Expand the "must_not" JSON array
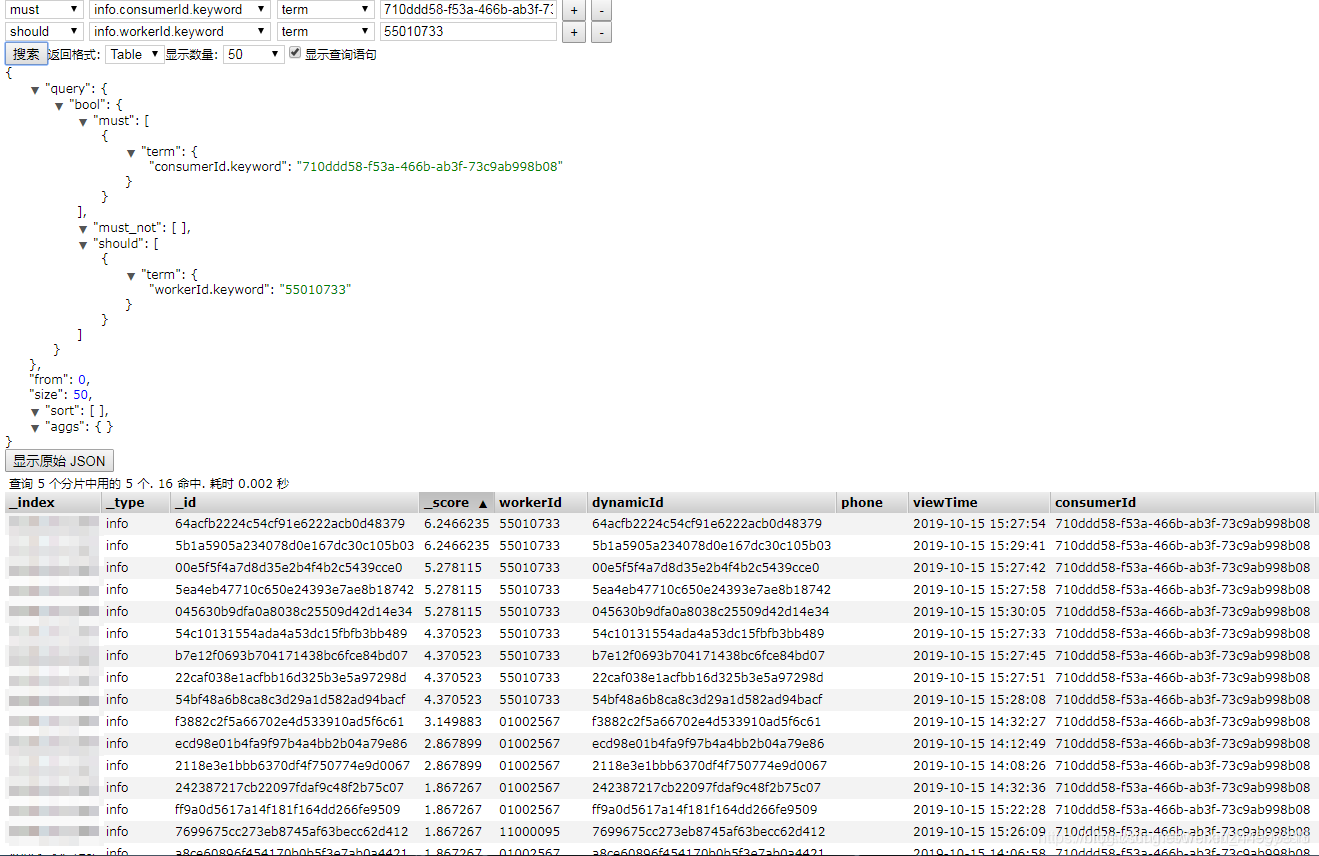This screenshot has width=1319, height=856. 84,228
